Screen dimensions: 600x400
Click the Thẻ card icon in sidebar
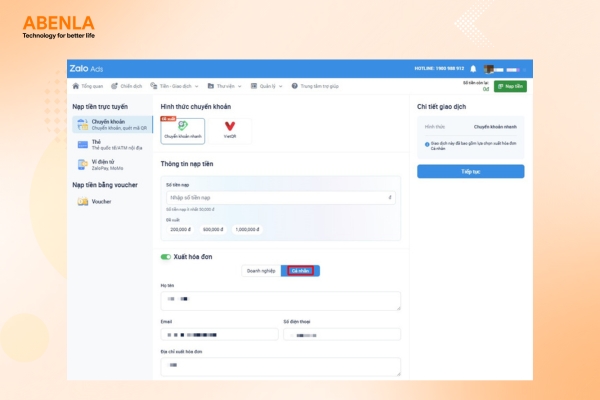(x=83, y=145)
